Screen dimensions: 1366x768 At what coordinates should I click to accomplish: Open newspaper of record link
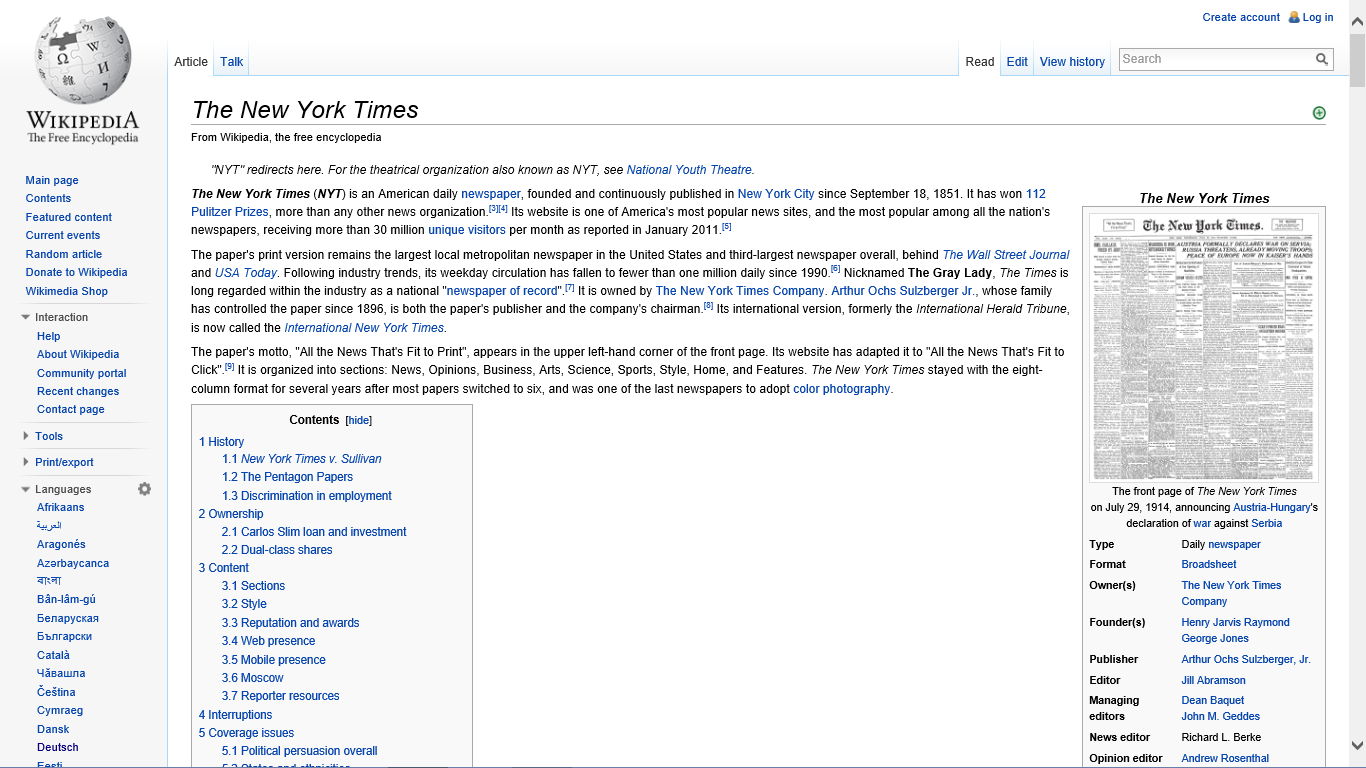[x=502, y=291]
